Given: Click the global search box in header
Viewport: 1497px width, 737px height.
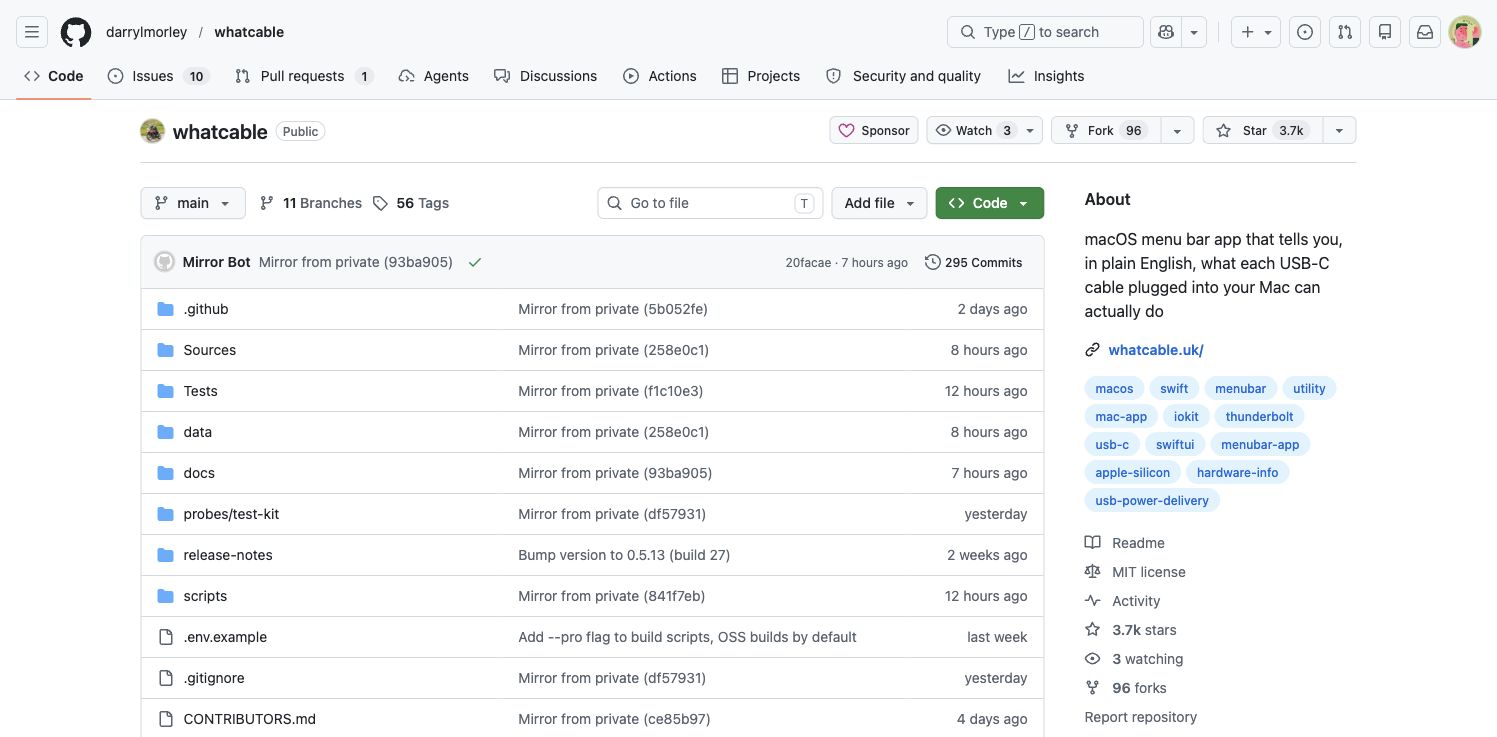Looking at the screenshot, I should [1045, 32].
